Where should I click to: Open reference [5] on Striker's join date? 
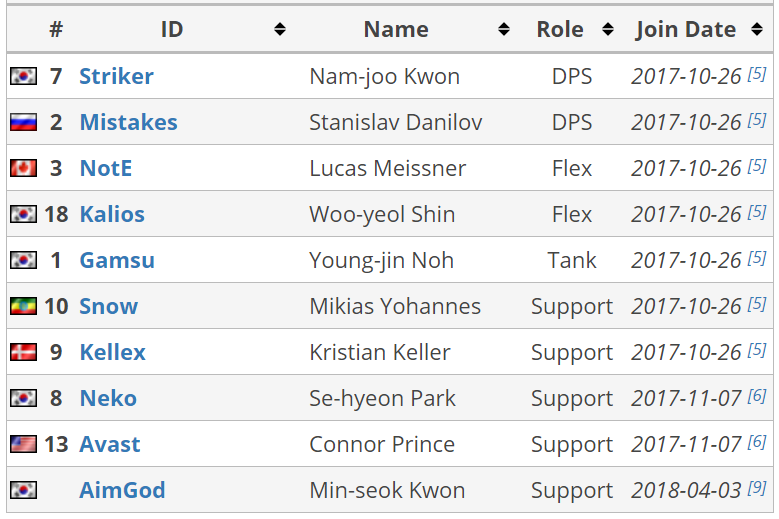coord(757,74)
